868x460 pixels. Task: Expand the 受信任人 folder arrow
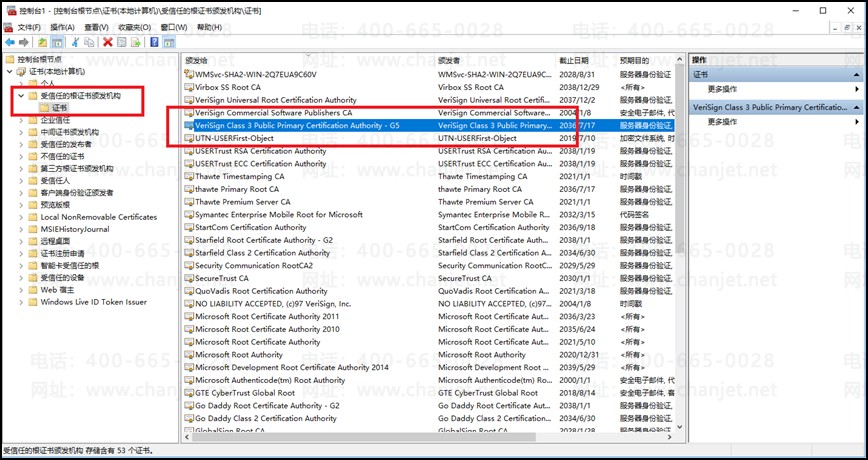coord(21,180)
